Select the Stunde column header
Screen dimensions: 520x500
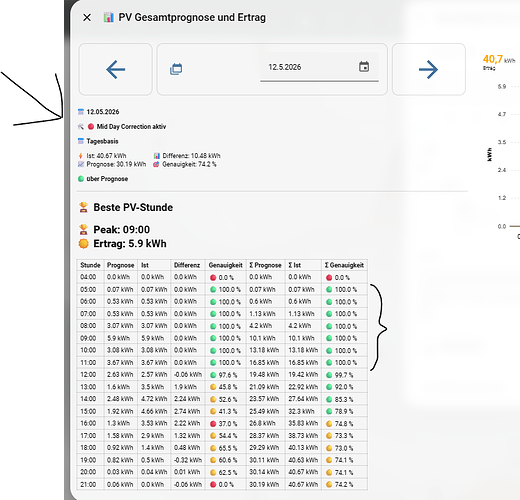[x=90, y=265]
